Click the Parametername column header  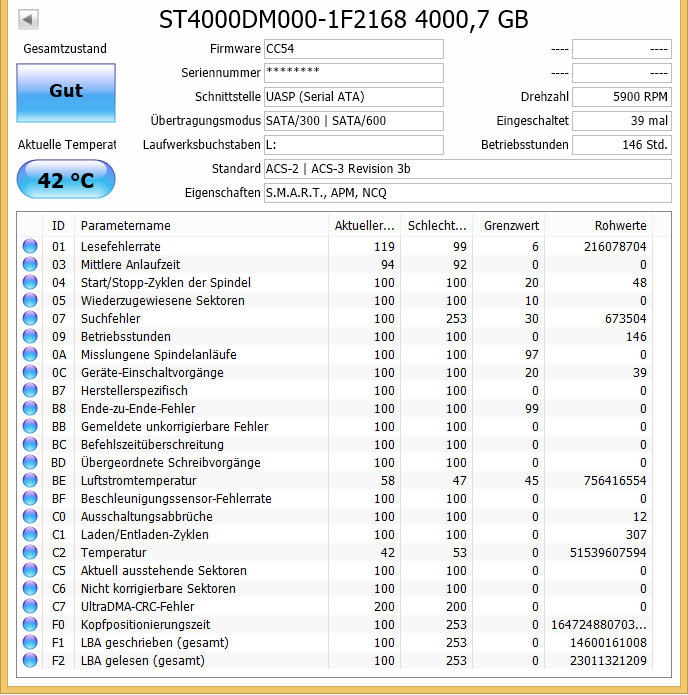pyautogui.click(x=201, y=226)
